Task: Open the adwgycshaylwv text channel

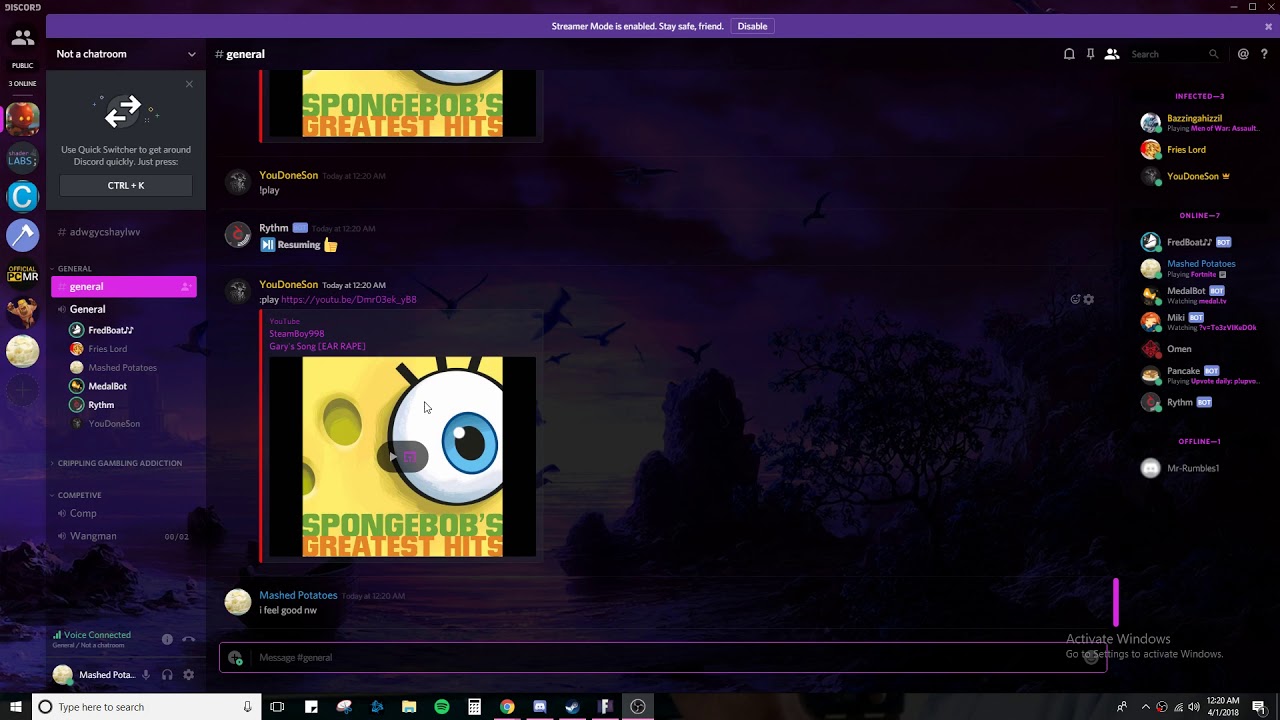Action: pyautogui.click(x=104, y=232)
